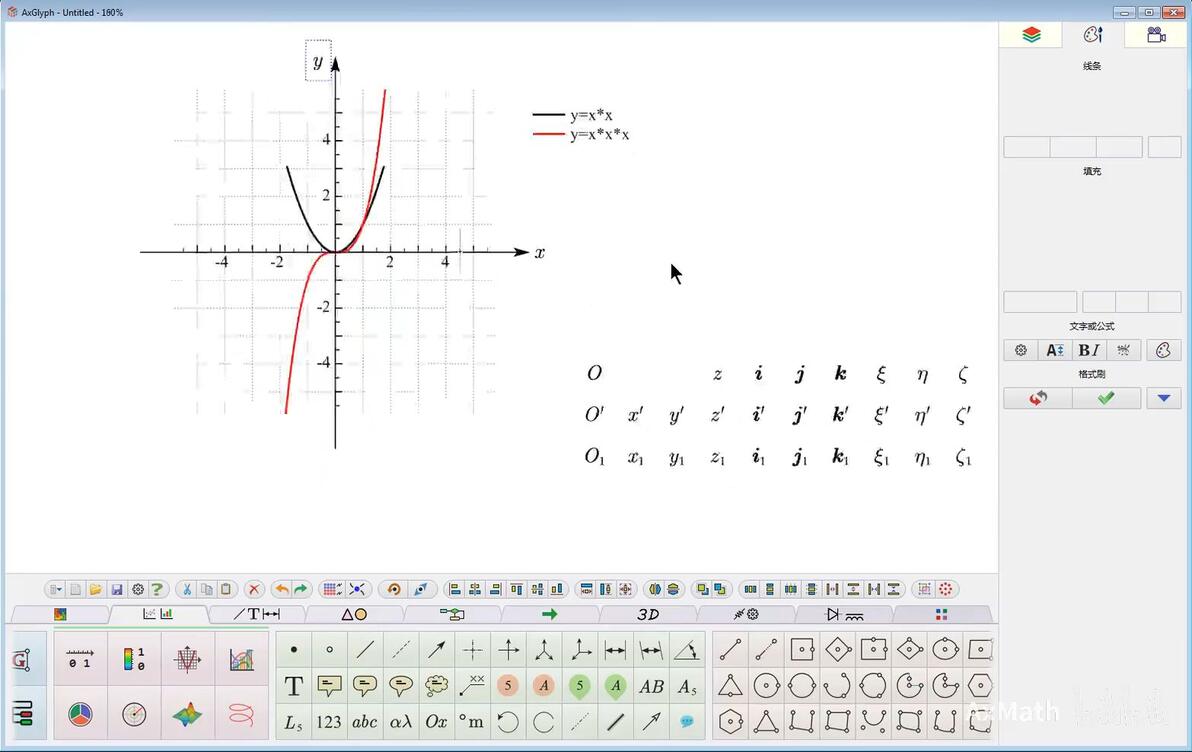Viewport: 1192px width, 752px height.
Task: Open the triangle and circle shapes tab
Action: pos(354,614)
